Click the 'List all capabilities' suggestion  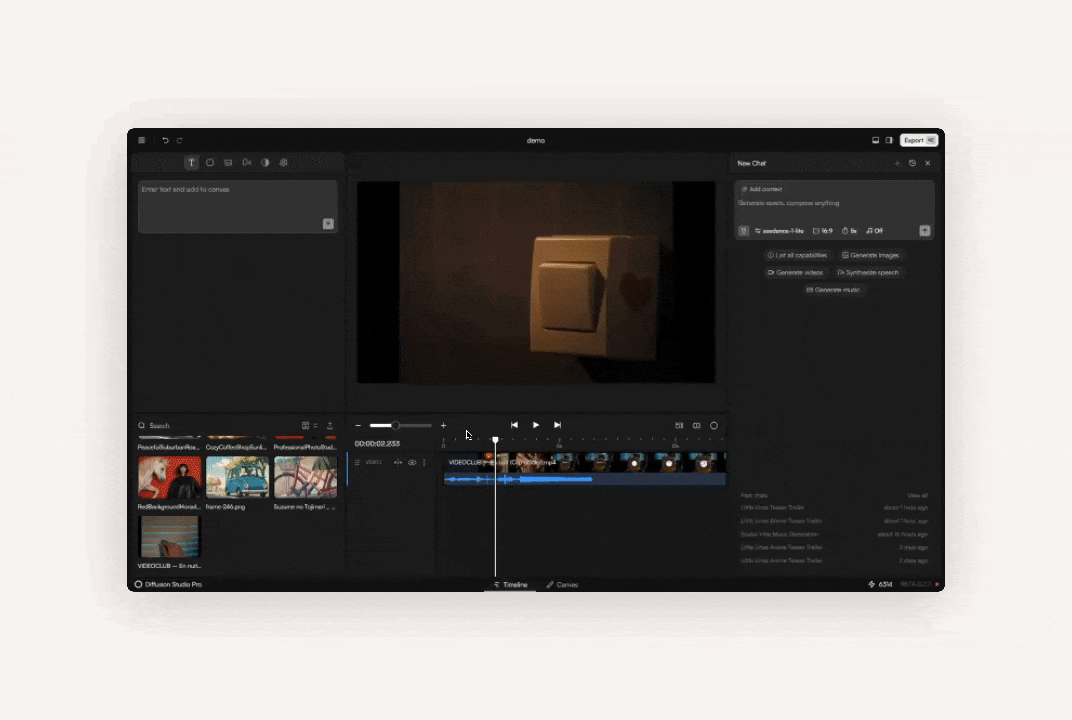coord(797,255)
